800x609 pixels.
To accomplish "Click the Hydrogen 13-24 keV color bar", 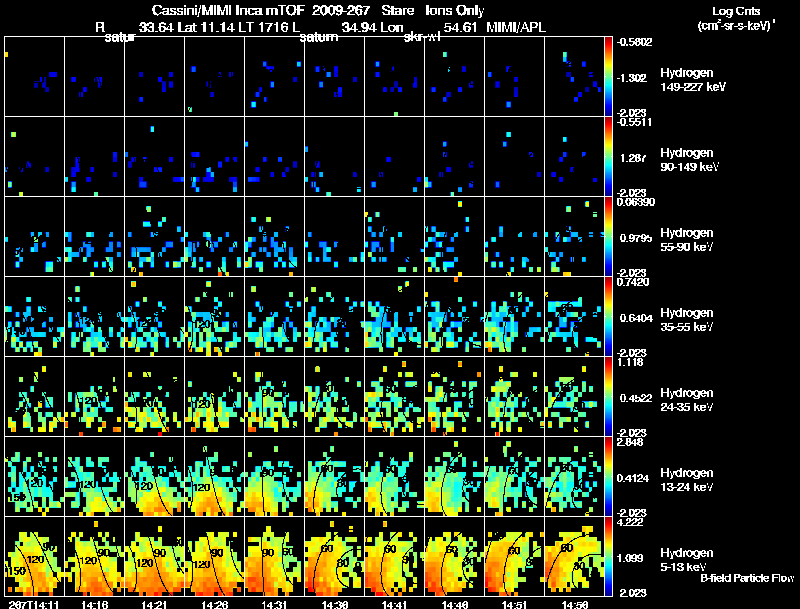I will [608, 476].
